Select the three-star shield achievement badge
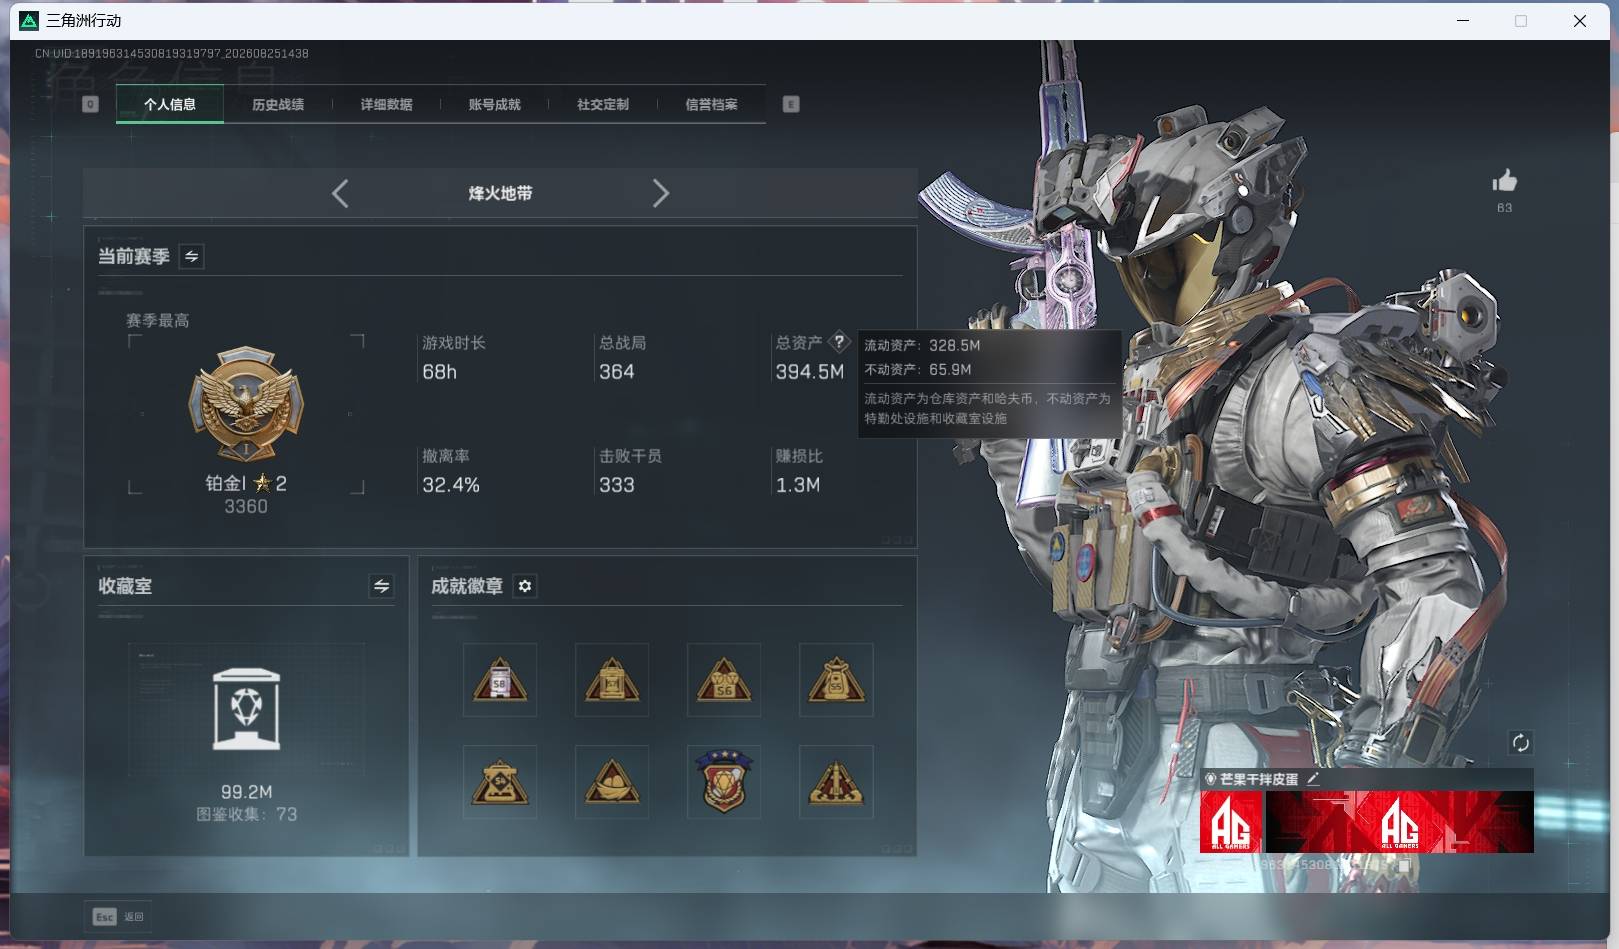The image size is (1619, 949). pyautogui.click(x=724, y=782)
